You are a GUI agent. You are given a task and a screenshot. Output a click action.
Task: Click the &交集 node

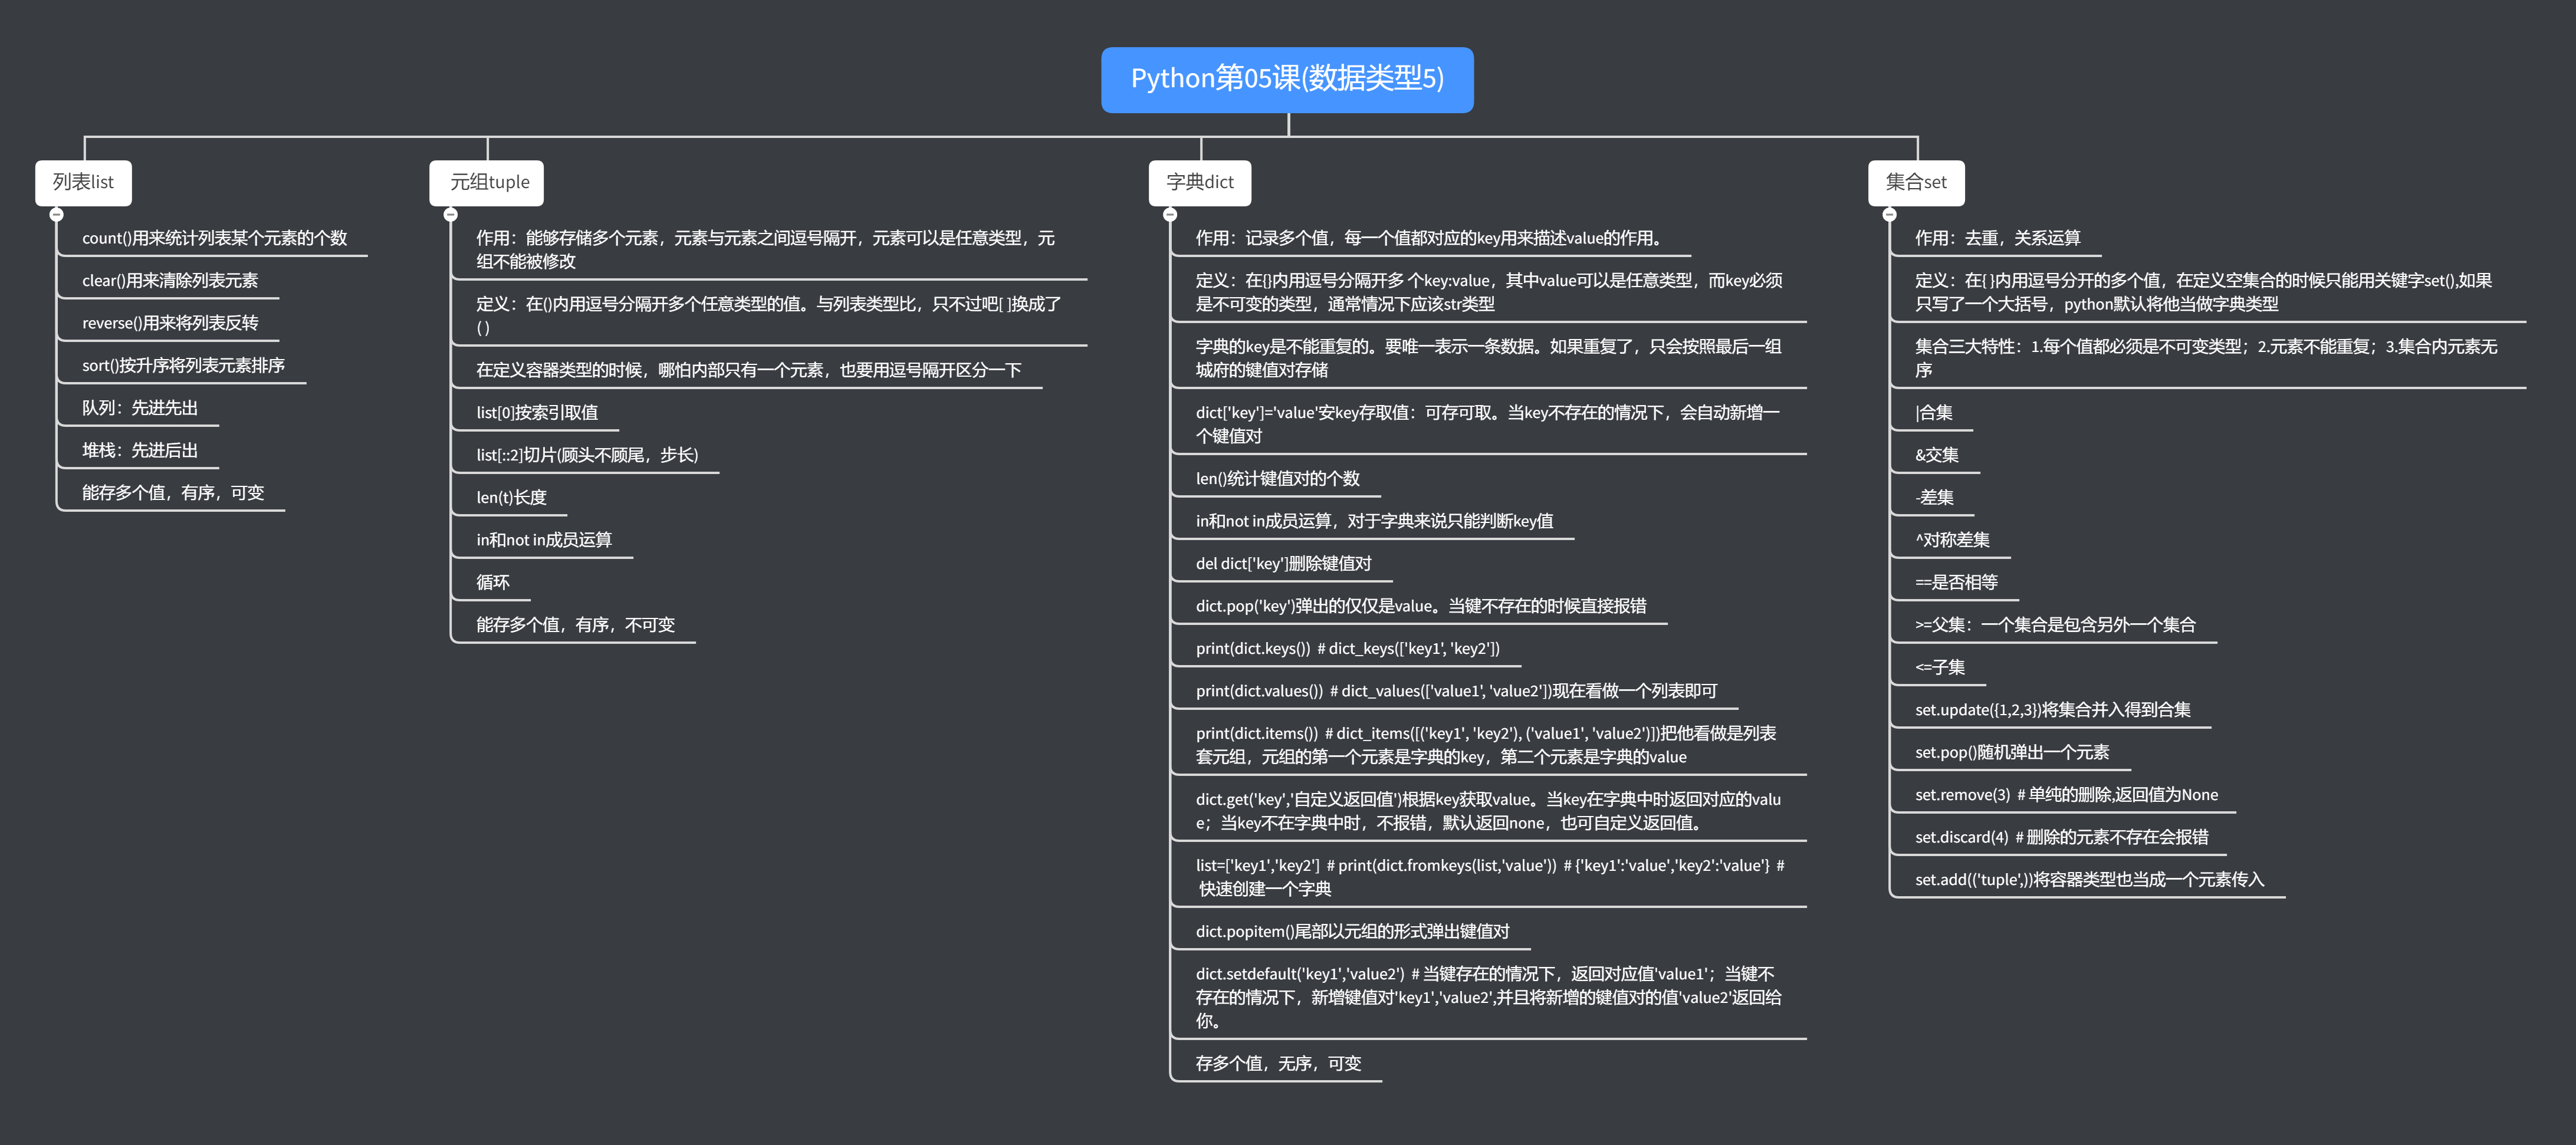pyautogui.click(x=1936, y=455)
